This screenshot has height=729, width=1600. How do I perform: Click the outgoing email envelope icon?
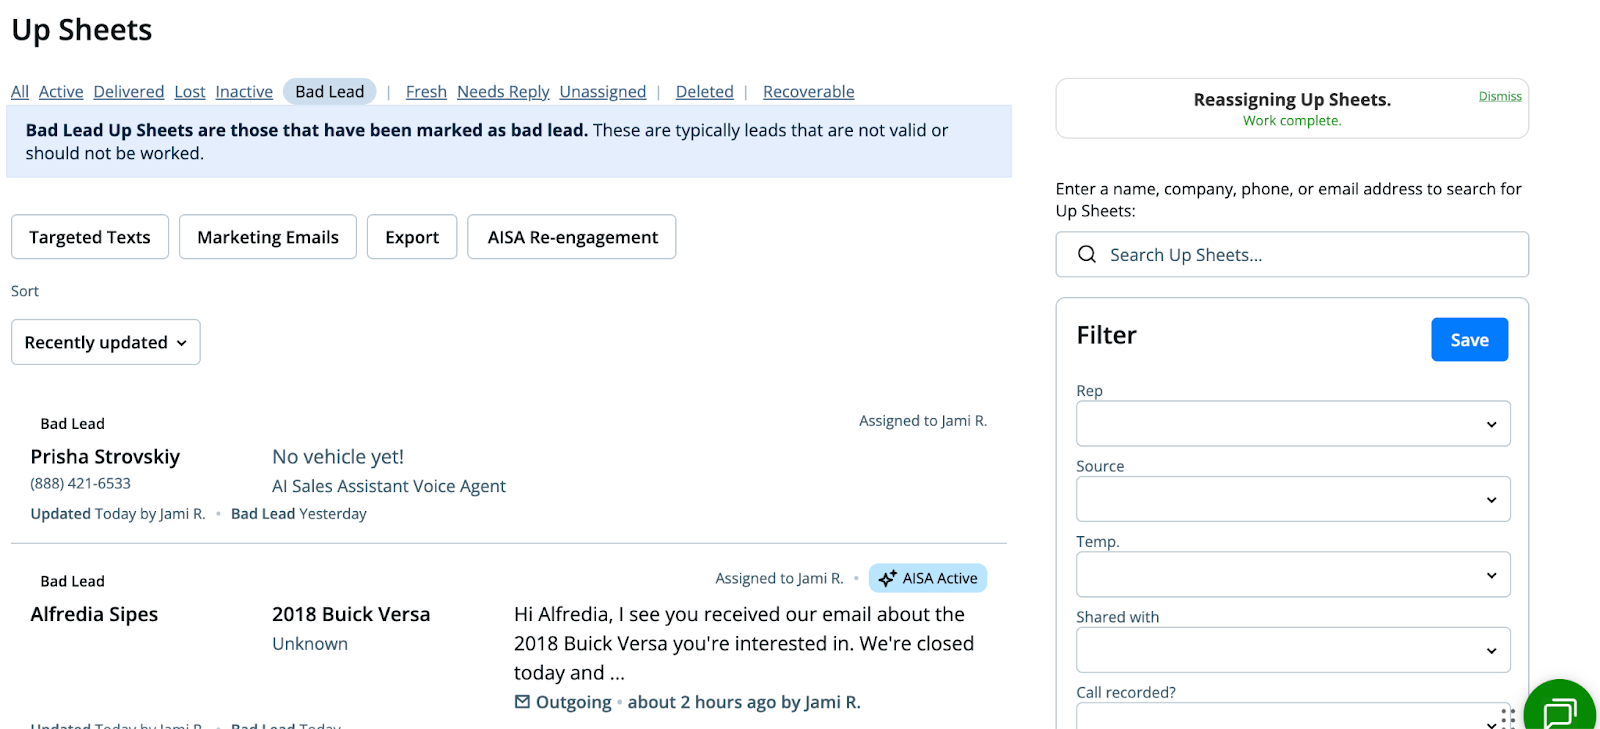point(522,702)
